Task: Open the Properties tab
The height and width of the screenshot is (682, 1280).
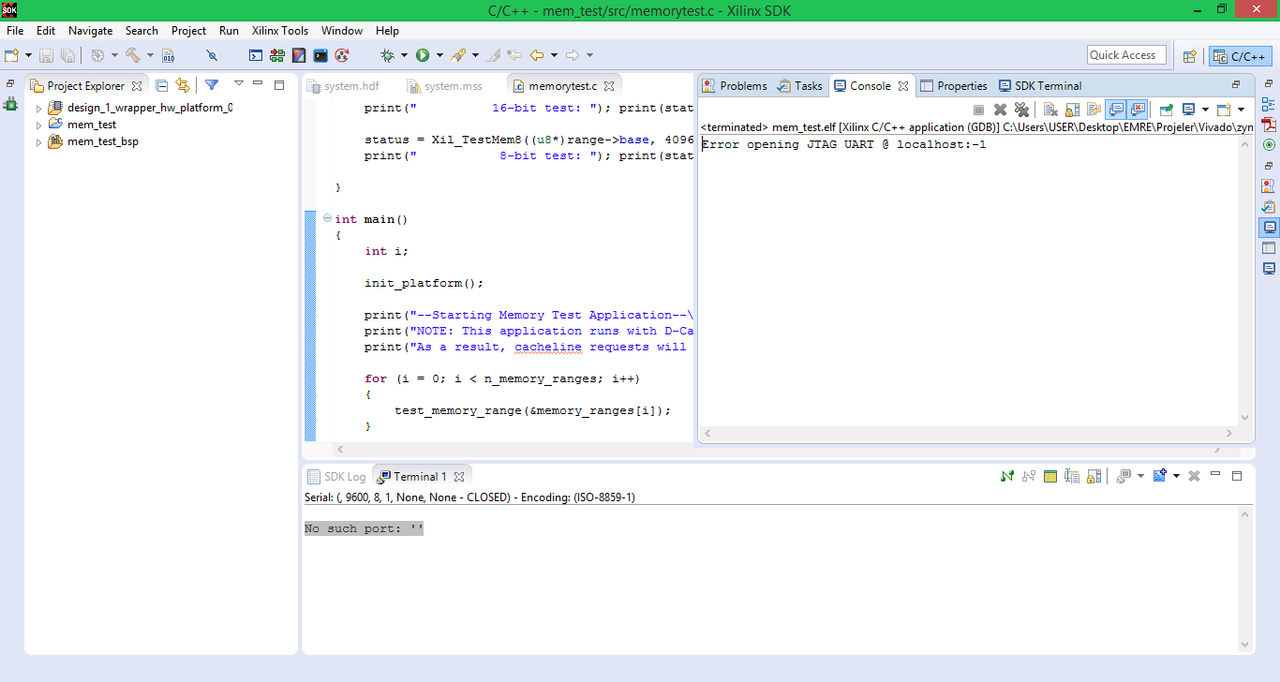Action: pyautogui.click(x=953, y=86)
